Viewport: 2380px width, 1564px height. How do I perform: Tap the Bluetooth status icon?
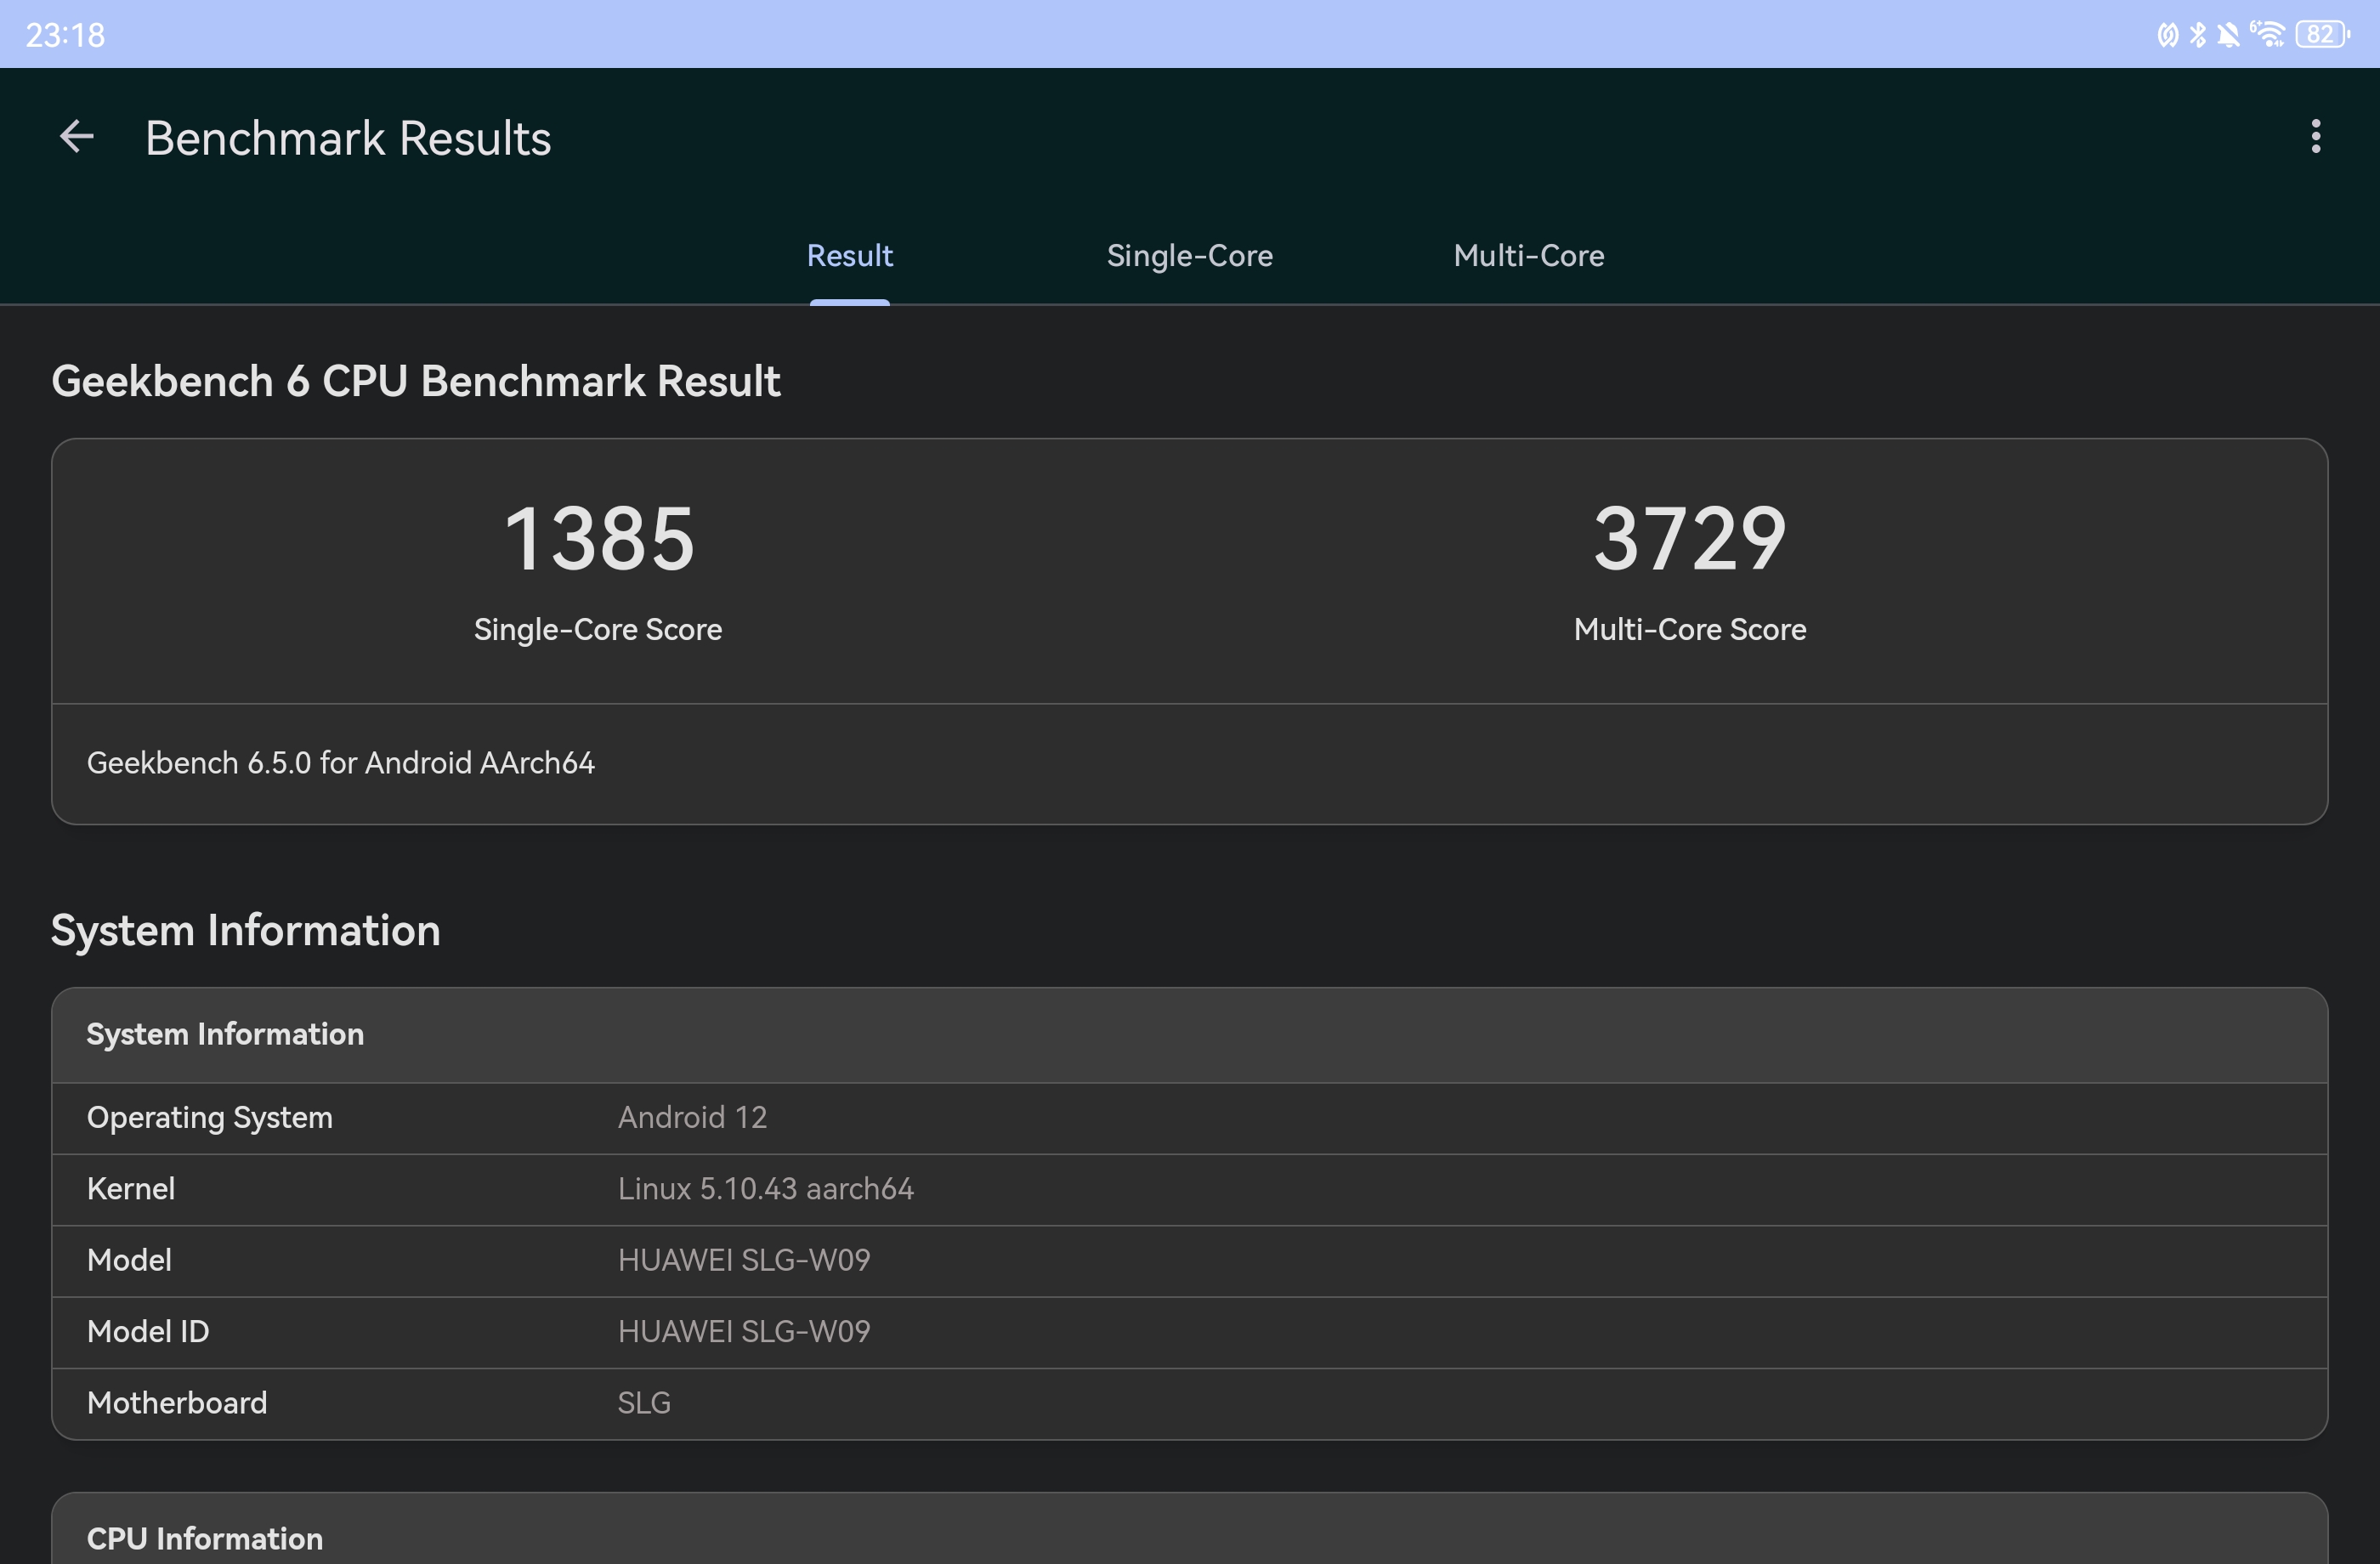pos(2198,35)
